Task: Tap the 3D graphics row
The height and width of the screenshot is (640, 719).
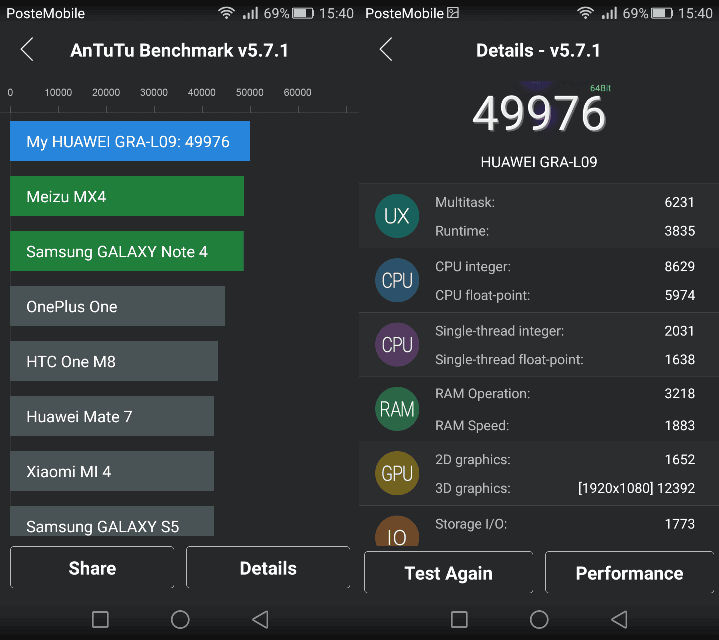Action: [564, 488]
